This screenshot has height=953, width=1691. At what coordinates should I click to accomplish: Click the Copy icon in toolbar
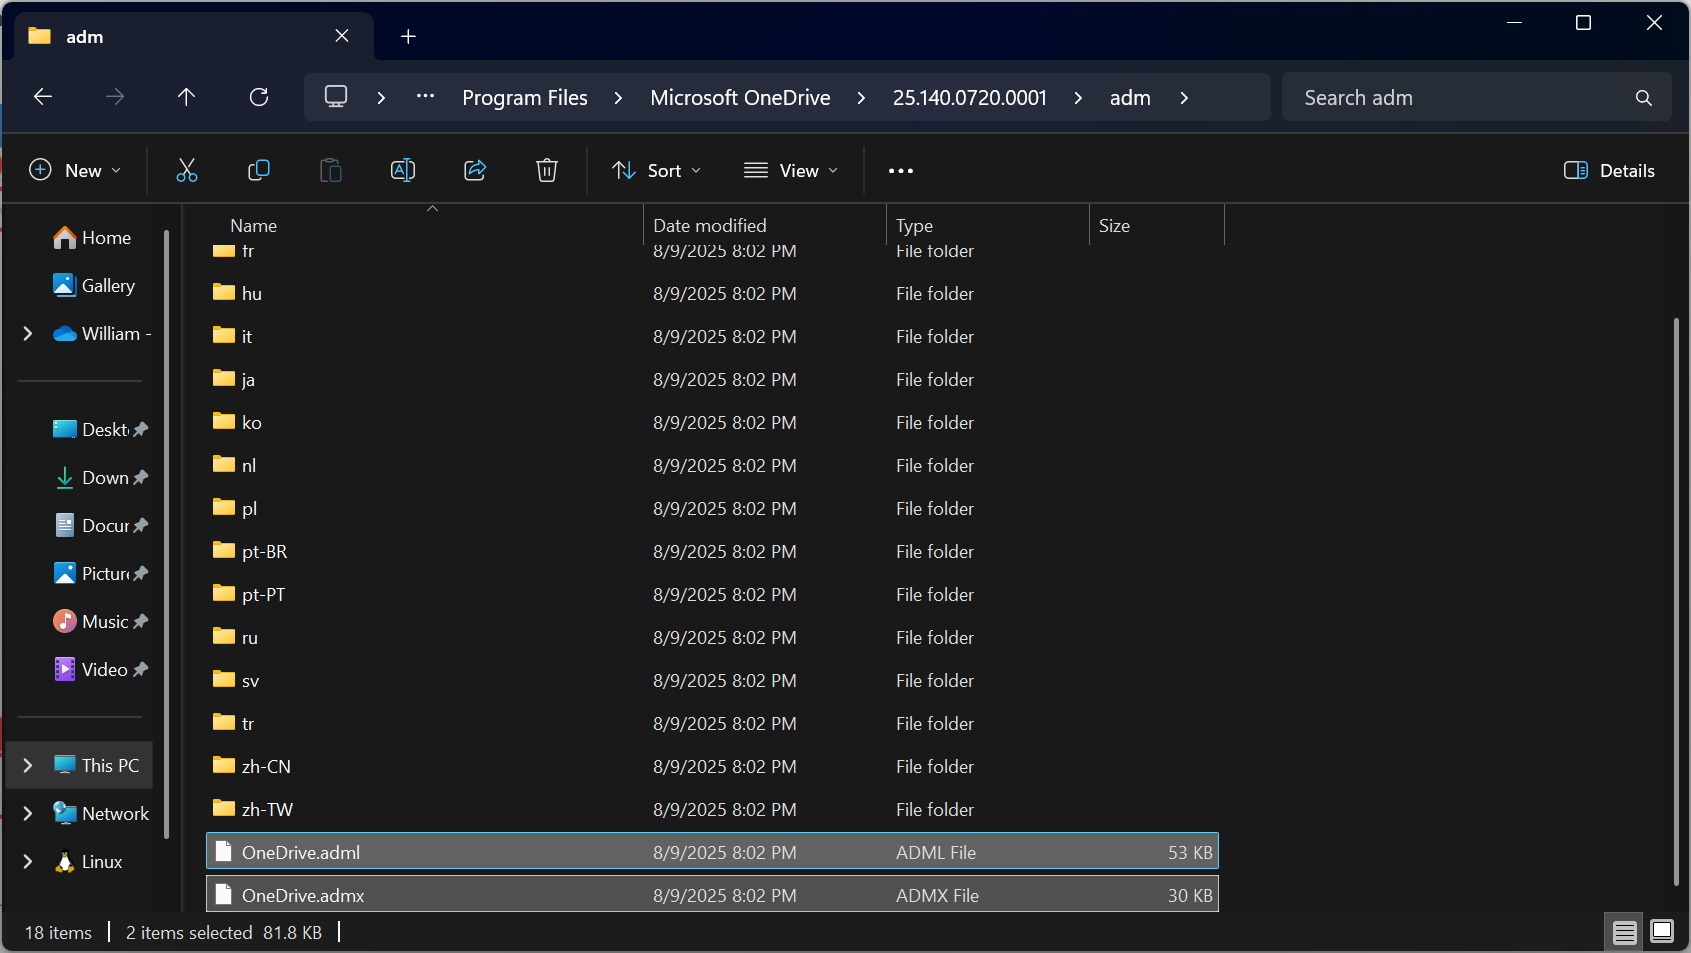259,171
